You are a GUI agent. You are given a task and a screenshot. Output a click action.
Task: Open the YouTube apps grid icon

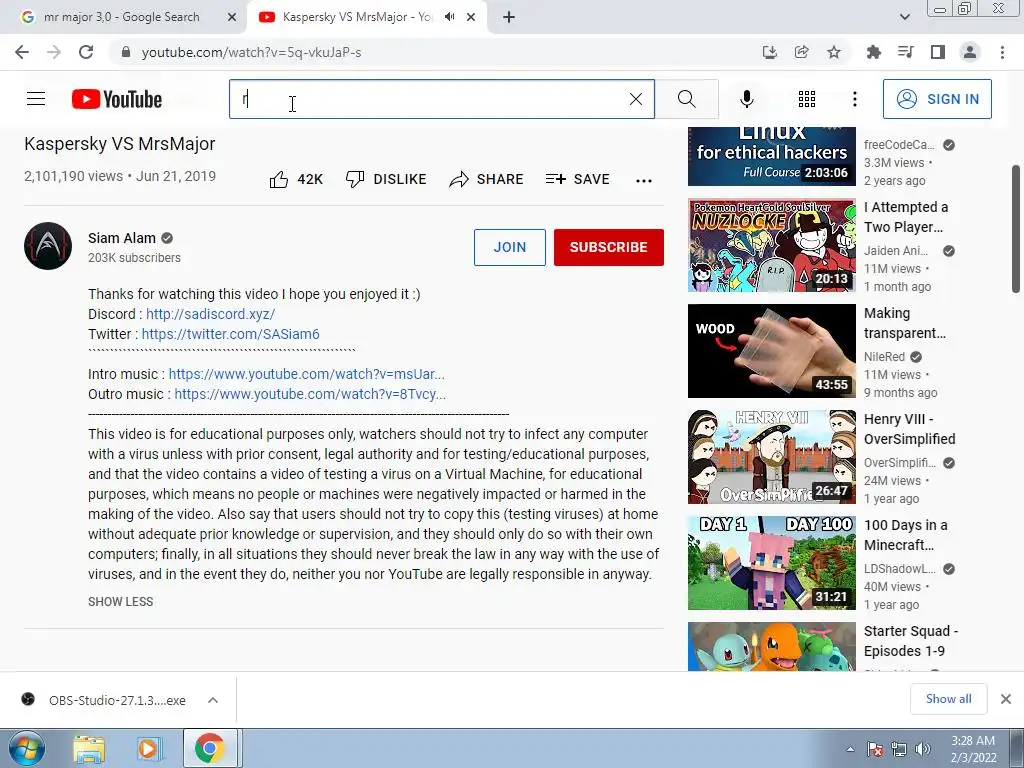pyautogui.click(x=807, y=99)
